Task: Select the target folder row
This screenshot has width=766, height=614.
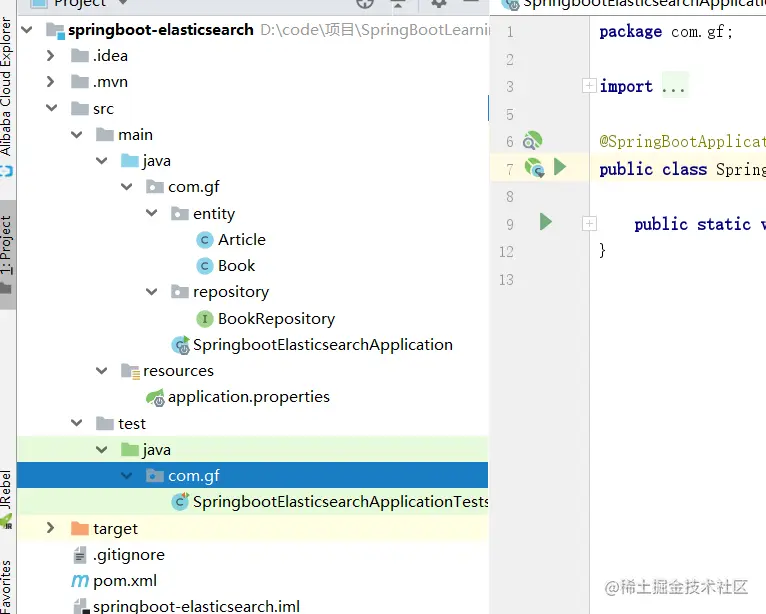Action: pos(253,529)
